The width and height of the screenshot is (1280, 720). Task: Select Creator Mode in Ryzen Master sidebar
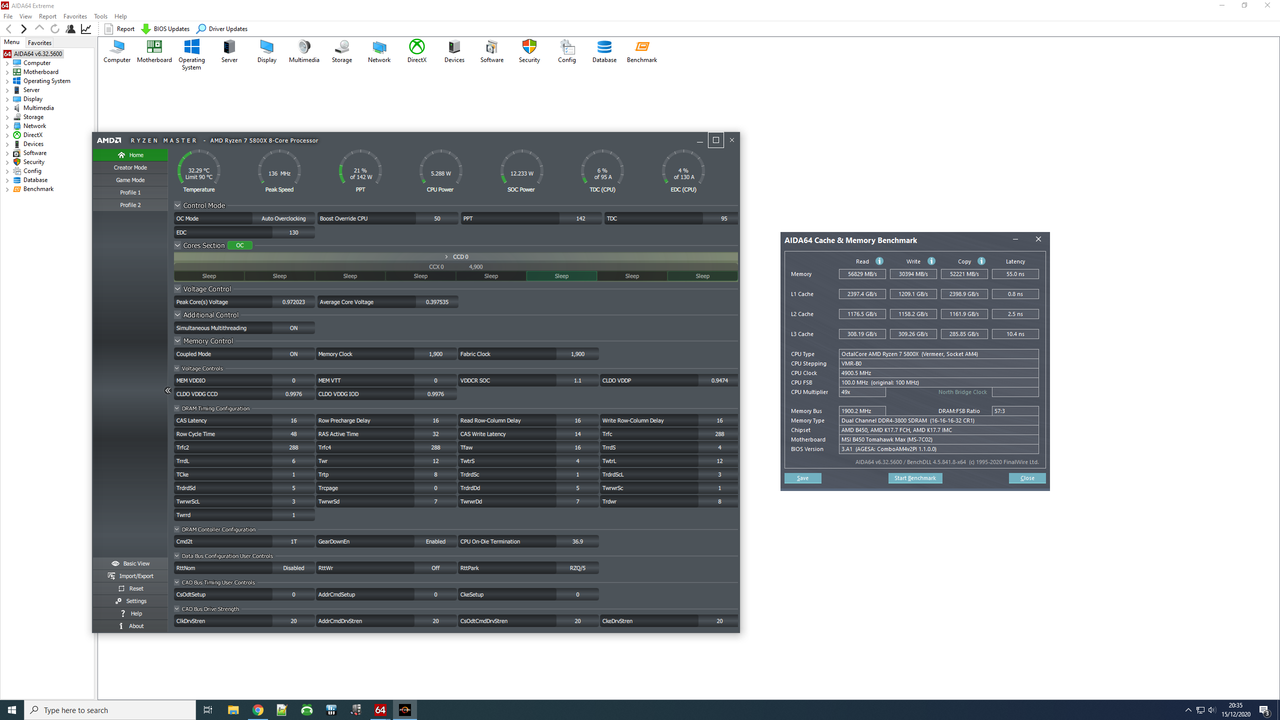click(x=130, y=168)
